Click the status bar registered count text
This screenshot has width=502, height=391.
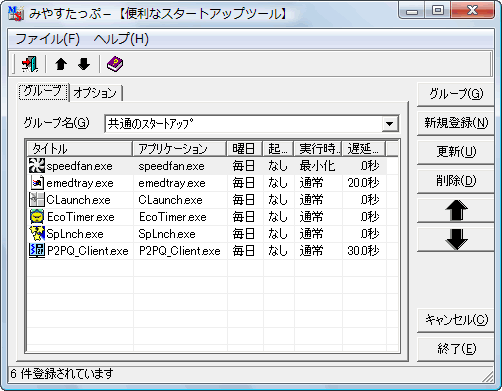[x=62, y=374]
